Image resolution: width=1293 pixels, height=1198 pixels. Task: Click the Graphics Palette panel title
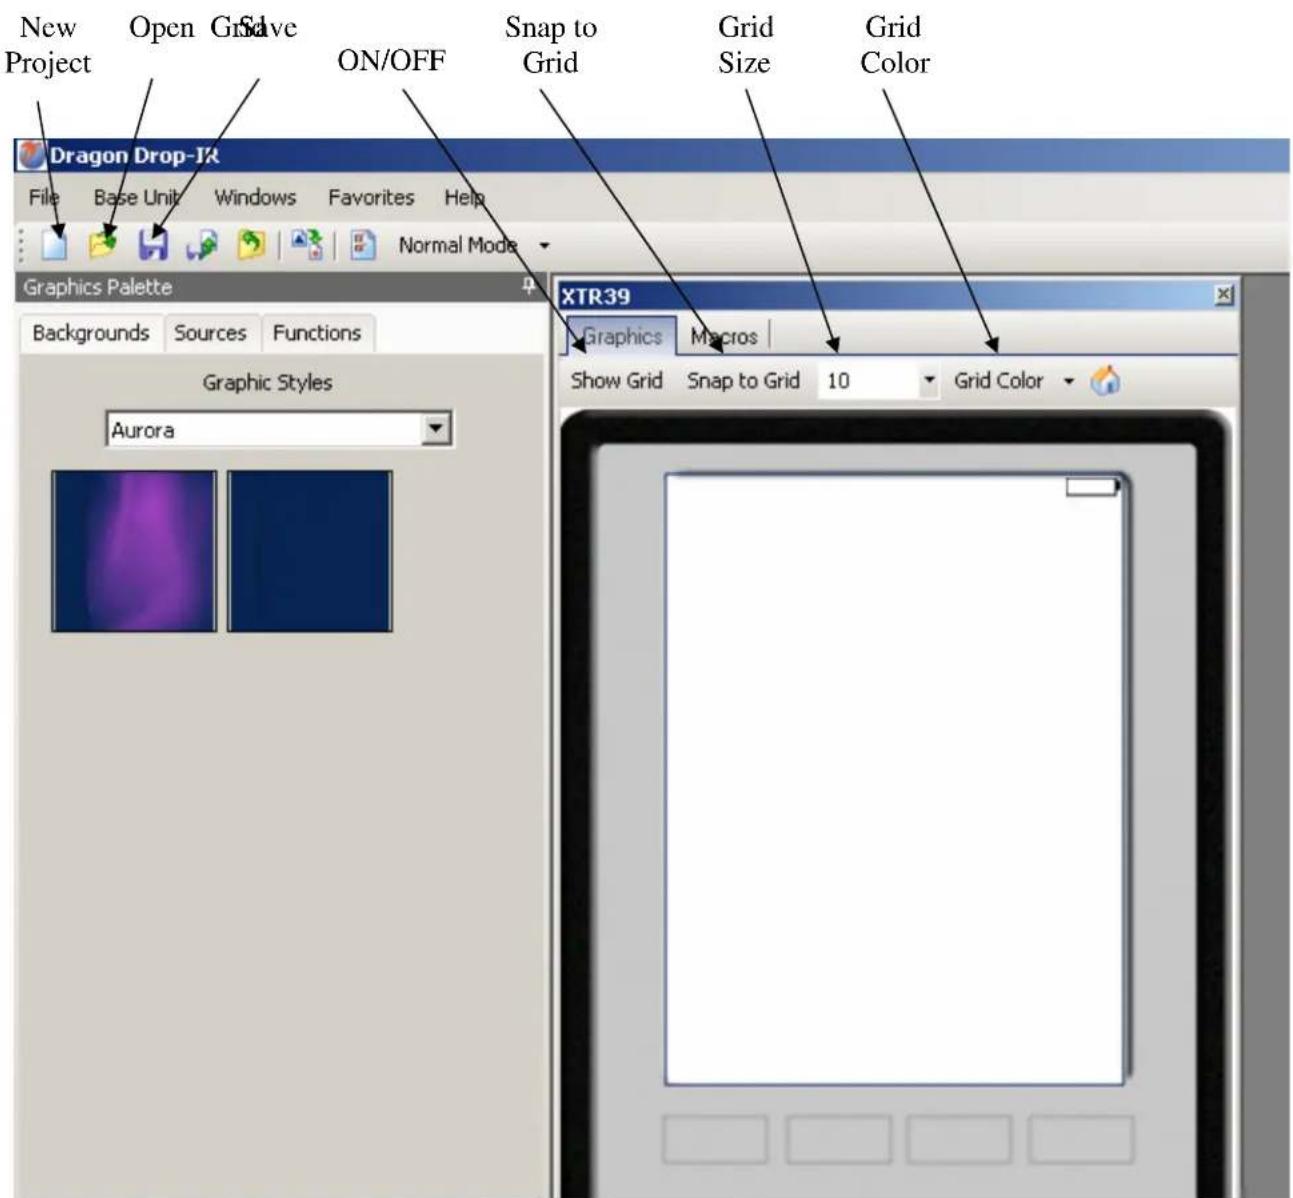point(97,287)
